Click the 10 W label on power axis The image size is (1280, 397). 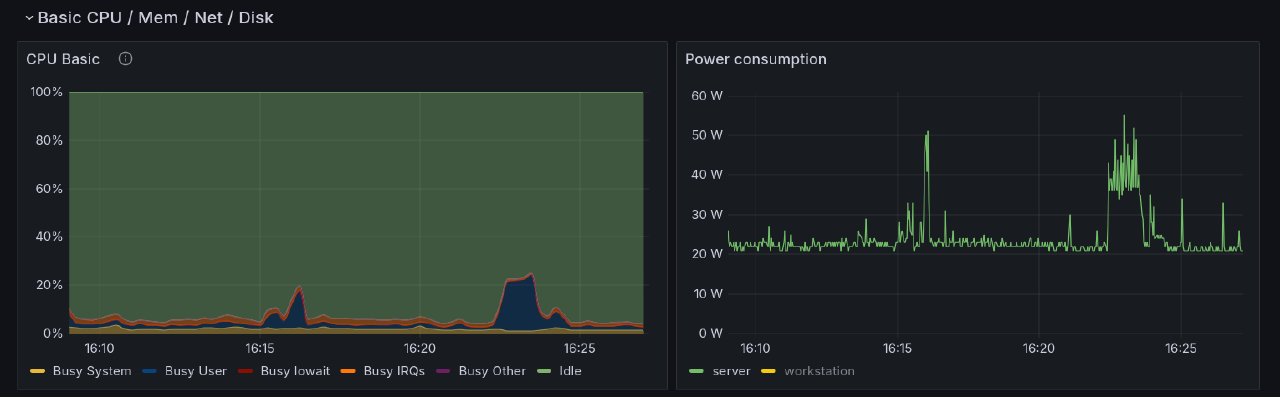tap(707, 293)
